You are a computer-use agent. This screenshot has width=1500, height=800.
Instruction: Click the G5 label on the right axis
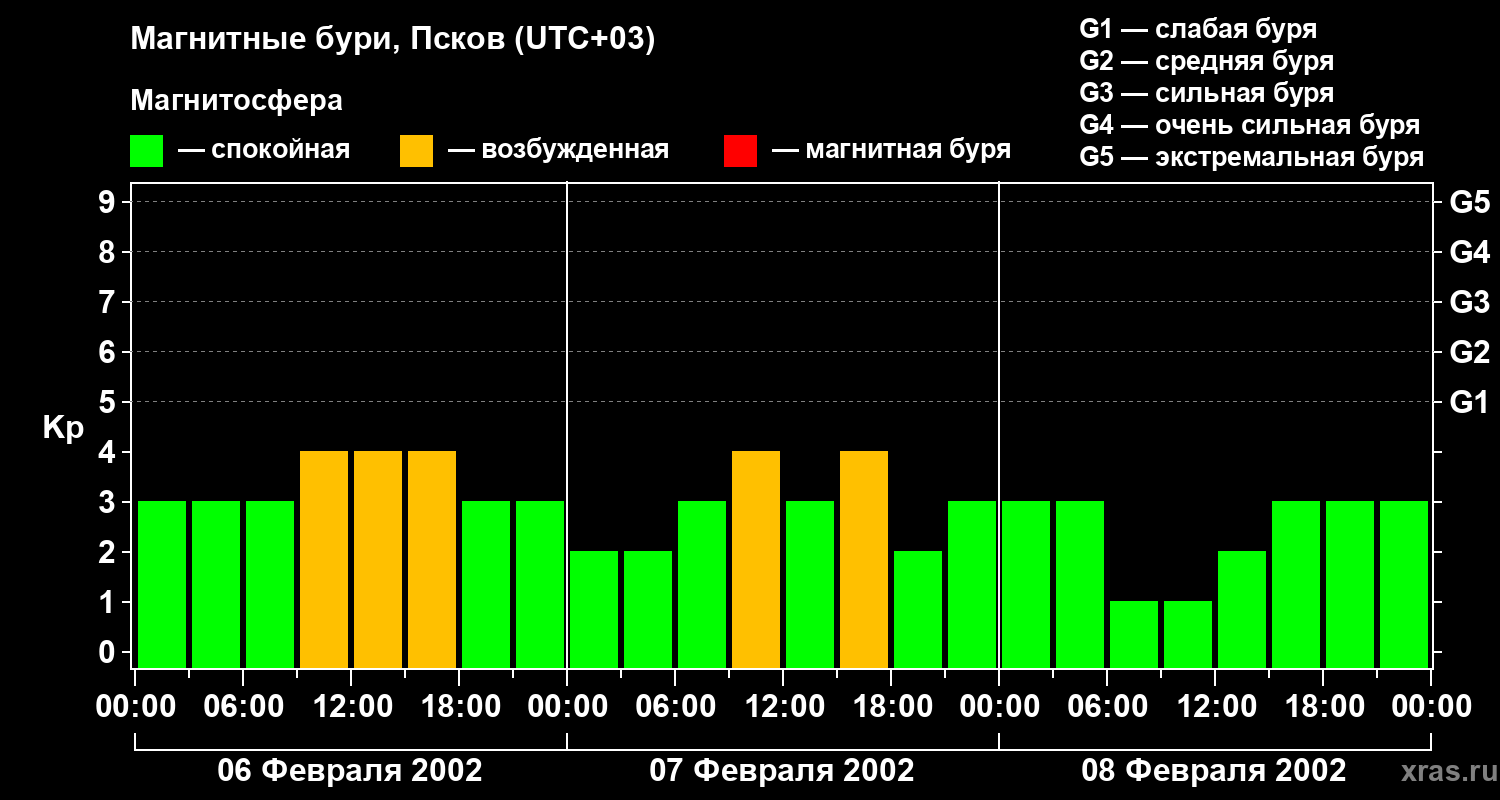[x=1469, y=203]
